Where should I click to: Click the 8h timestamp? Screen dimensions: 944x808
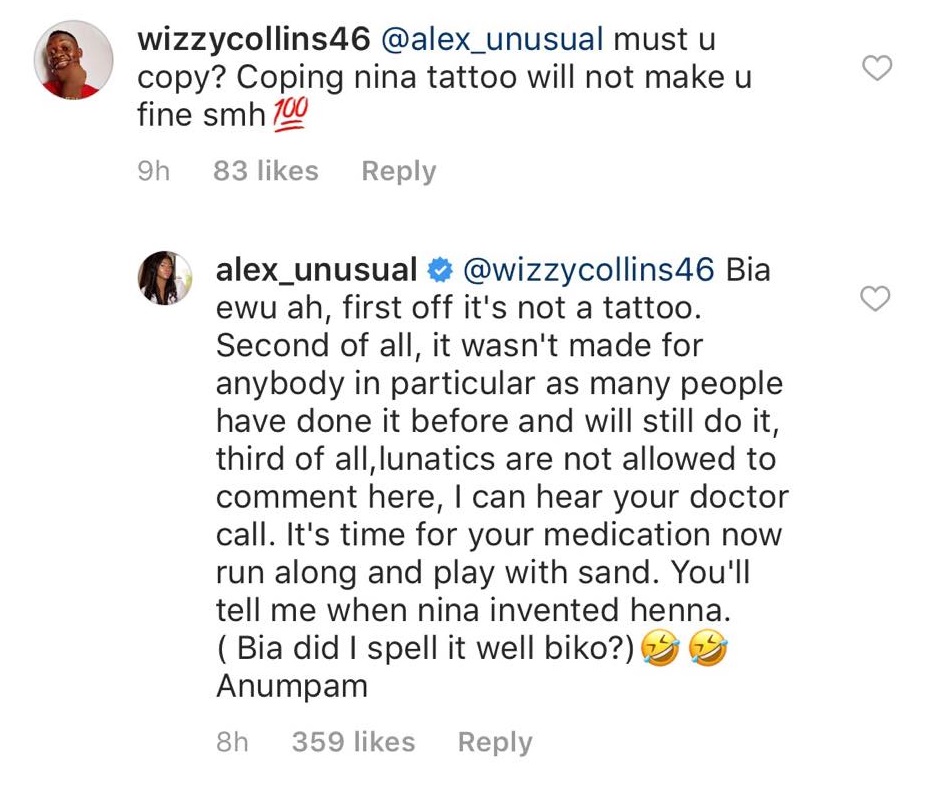click(x=232, y=742)
